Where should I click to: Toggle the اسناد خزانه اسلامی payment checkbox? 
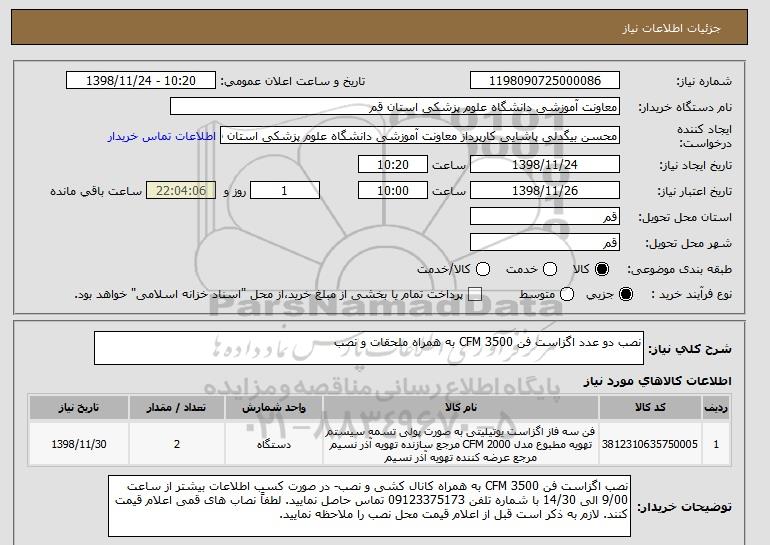click(x=475, y=295)
